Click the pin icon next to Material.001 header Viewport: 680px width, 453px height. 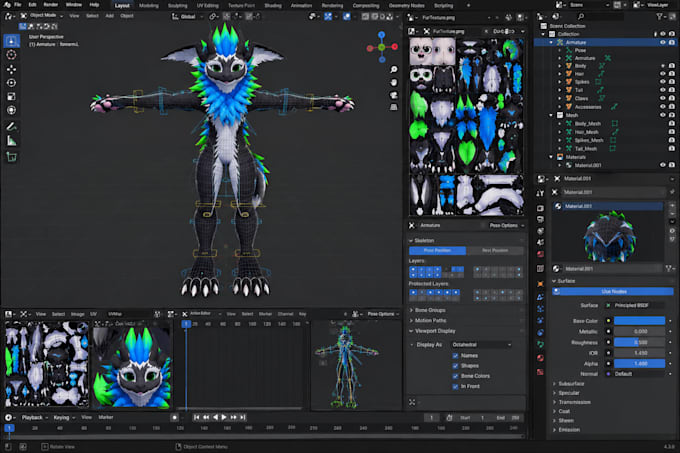672,192
